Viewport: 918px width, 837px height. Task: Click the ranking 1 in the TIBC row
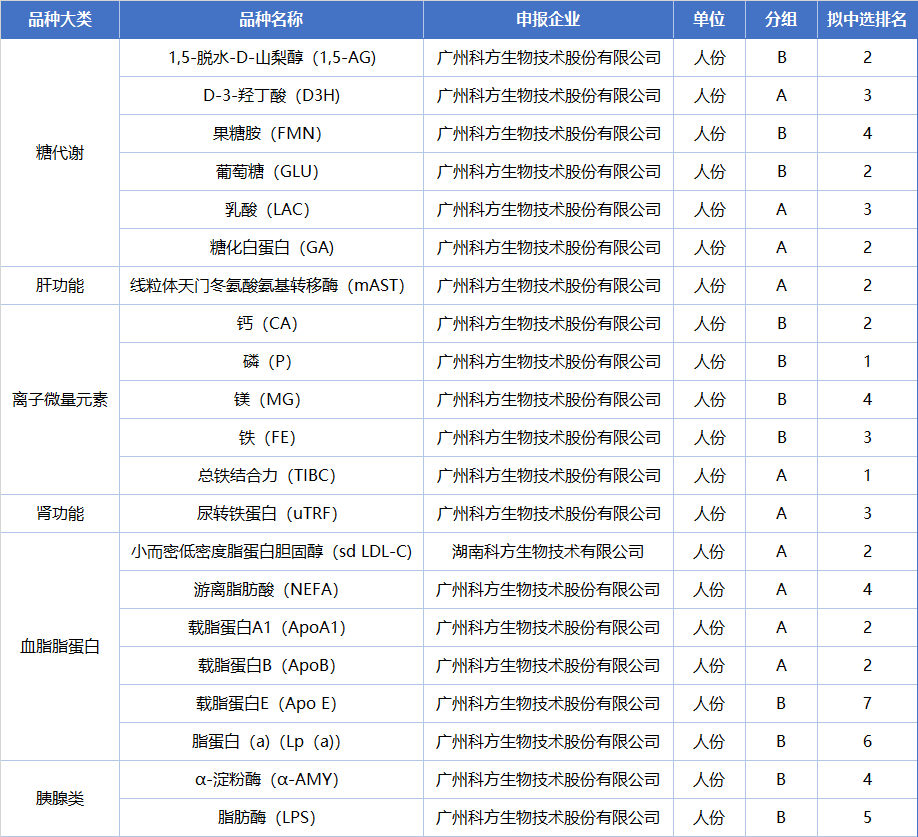tap(867, 476)
